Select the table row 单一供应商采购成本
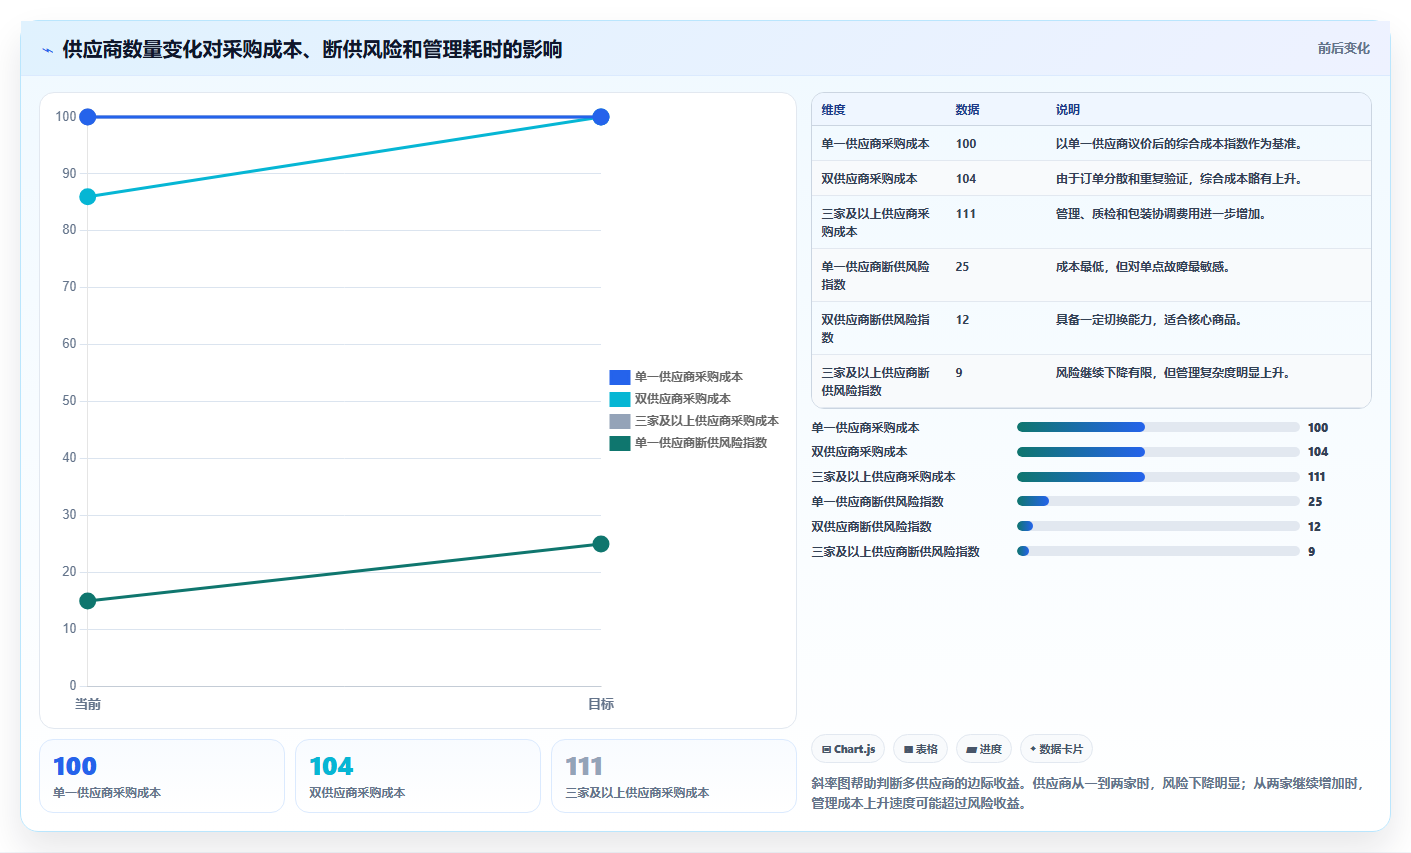The image size is (1411, 853). point(1091,144)
